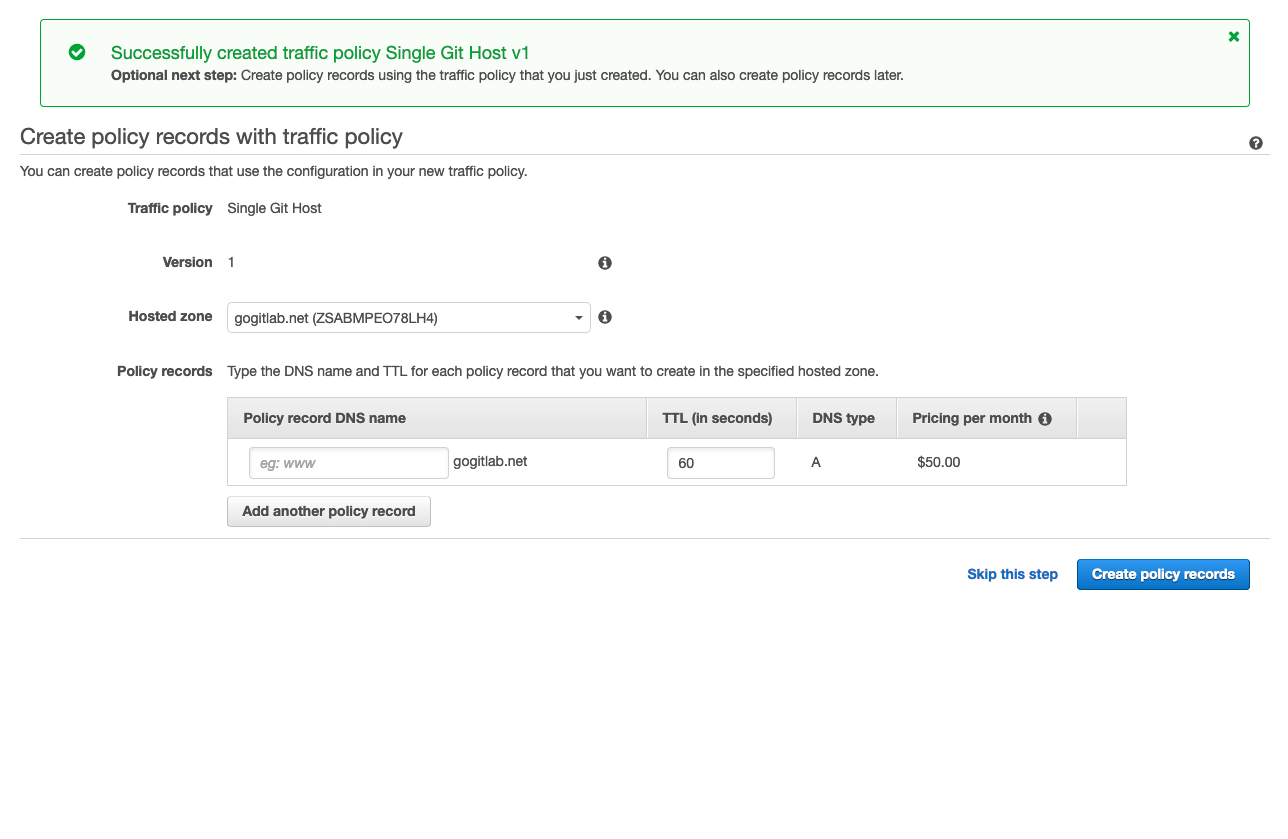
Task: Click the TTL field containing 60
Action: [720, 462]
